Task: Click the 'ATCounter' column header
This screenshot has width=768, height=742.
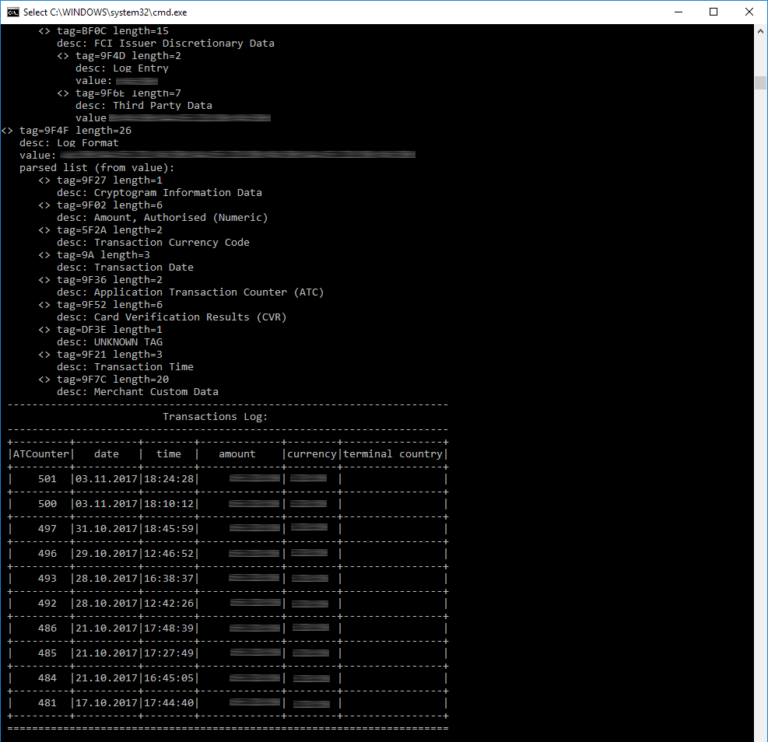Action: click(x=41, y=454)
